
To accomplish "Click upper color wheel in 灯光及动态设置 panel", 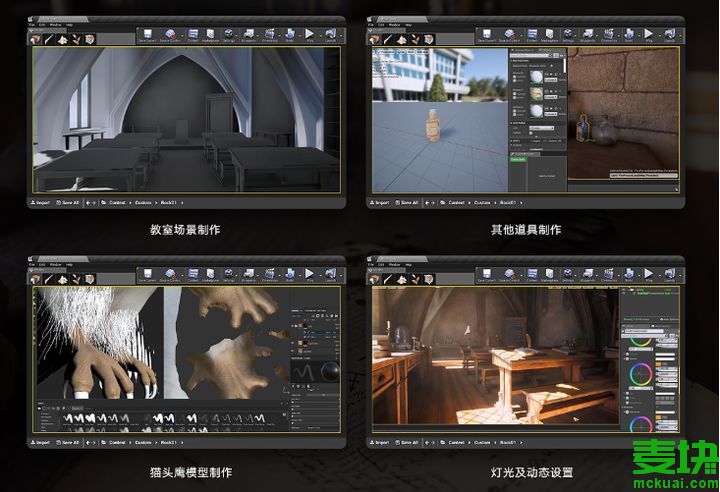I will click(x=641, y=342).
